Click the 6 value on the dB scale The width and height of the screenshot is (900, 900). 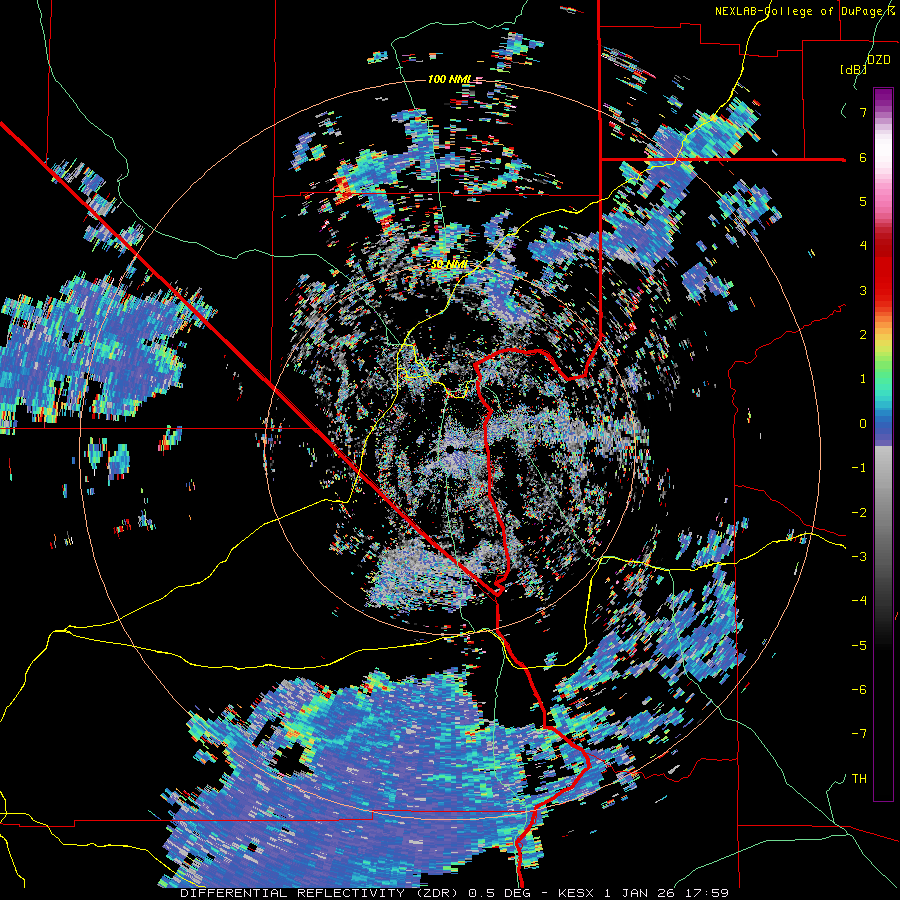(863, 157)
